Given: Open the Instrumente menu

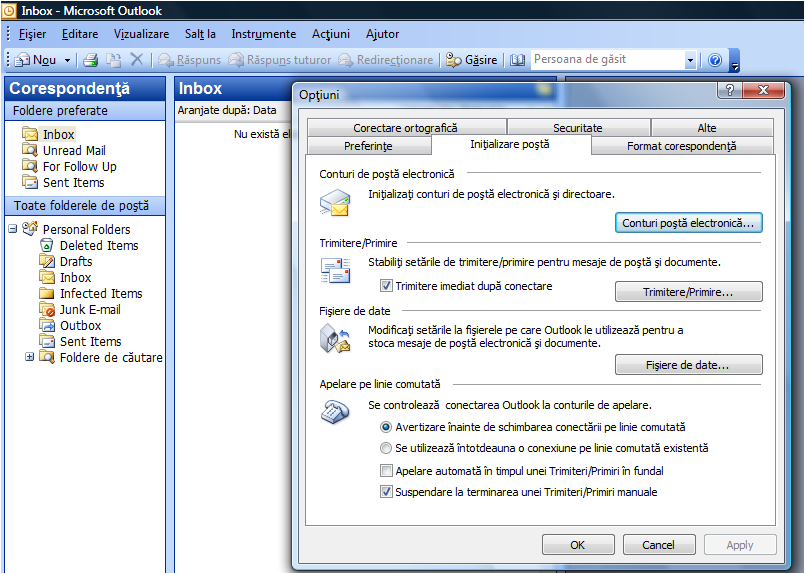Looking at the screenshot, I should click(263, 34).
